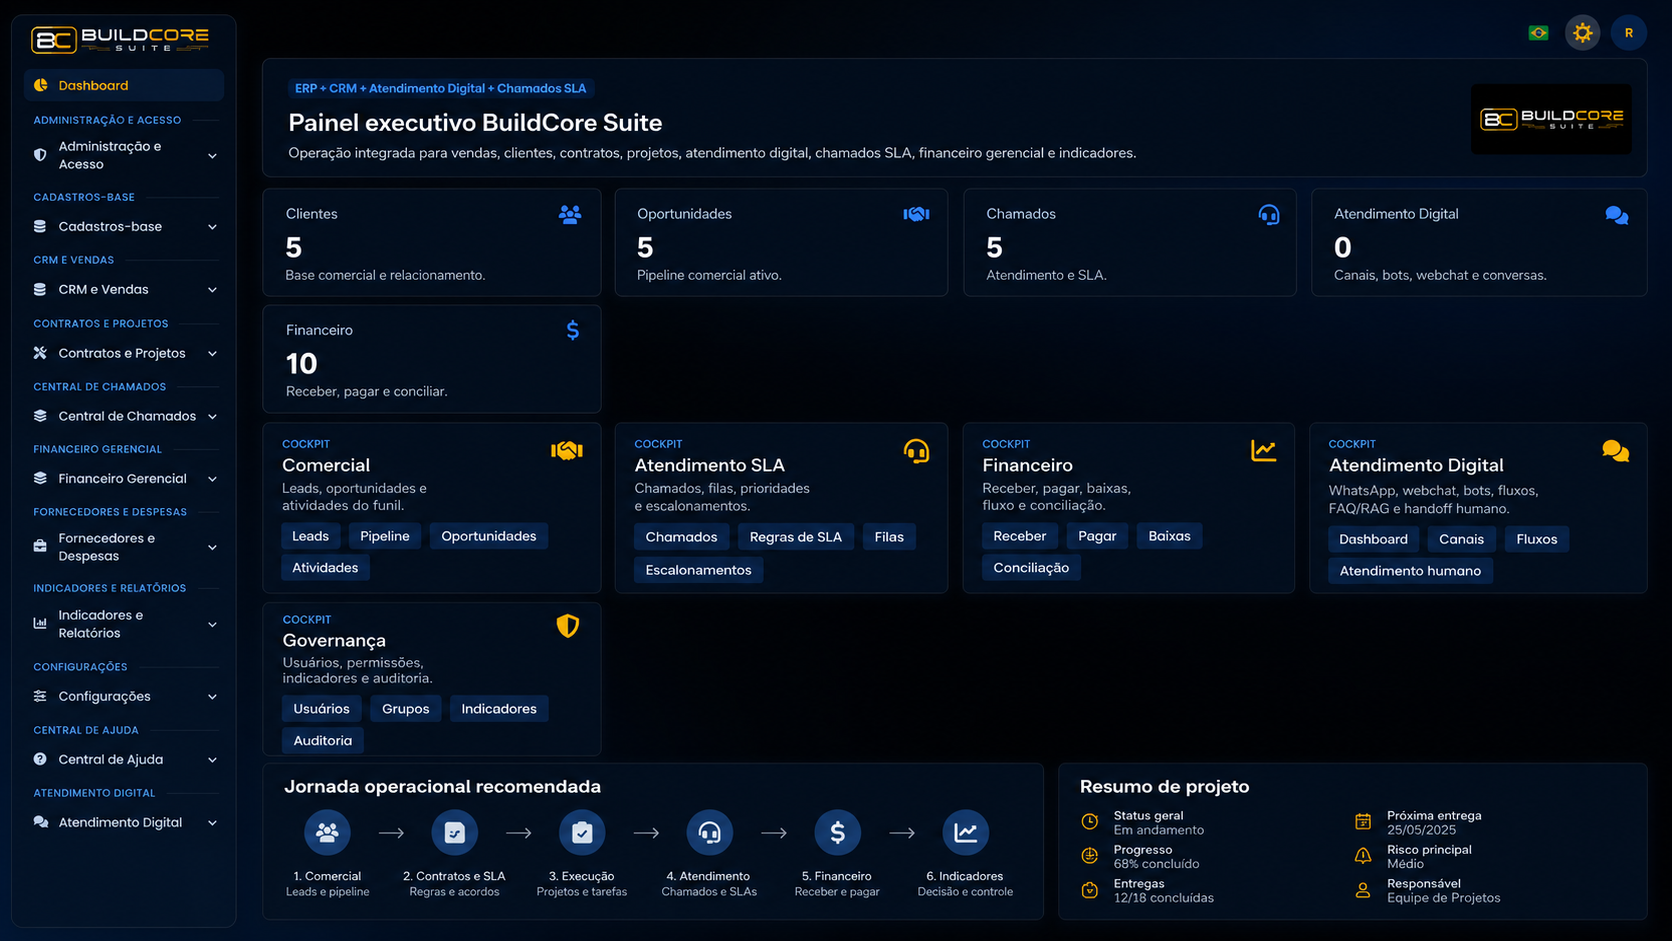Expand CRM e Vendas sidebar menu
Screen dimensions: 1672x941
coord(124,290)
